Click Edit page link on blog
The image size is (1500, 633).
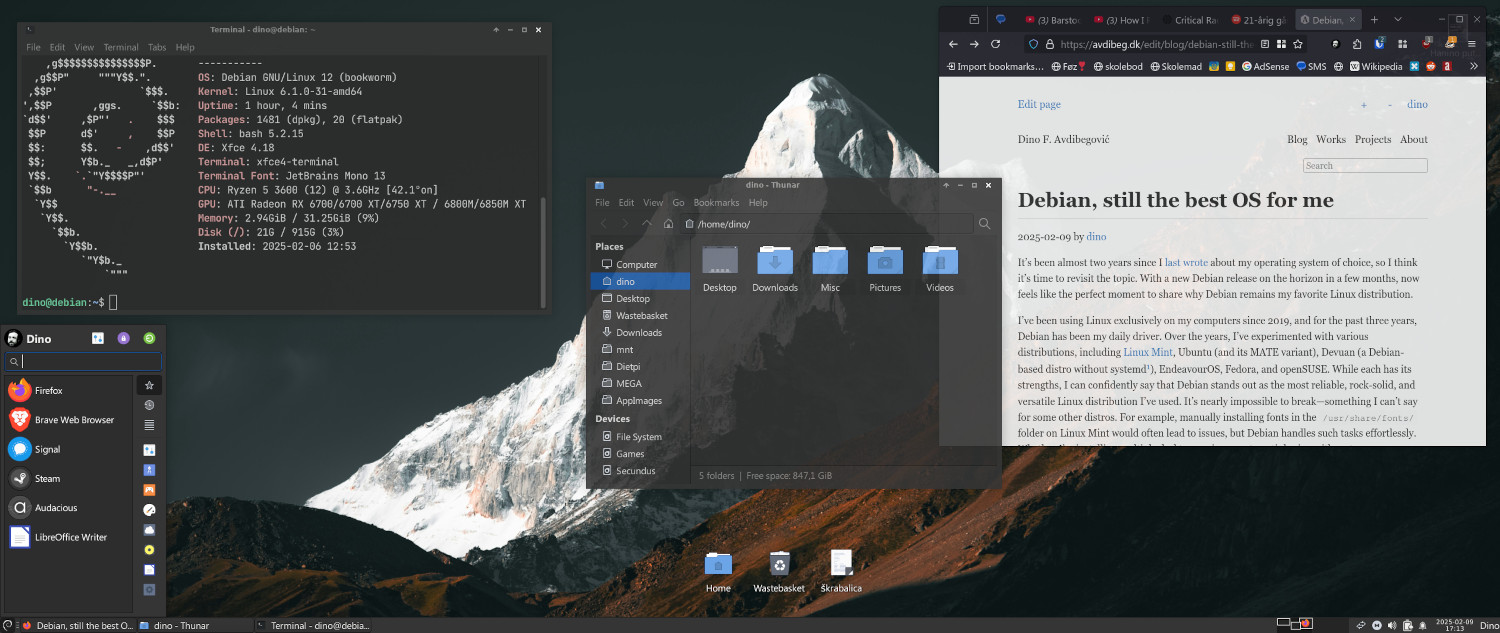point(1039,104)
